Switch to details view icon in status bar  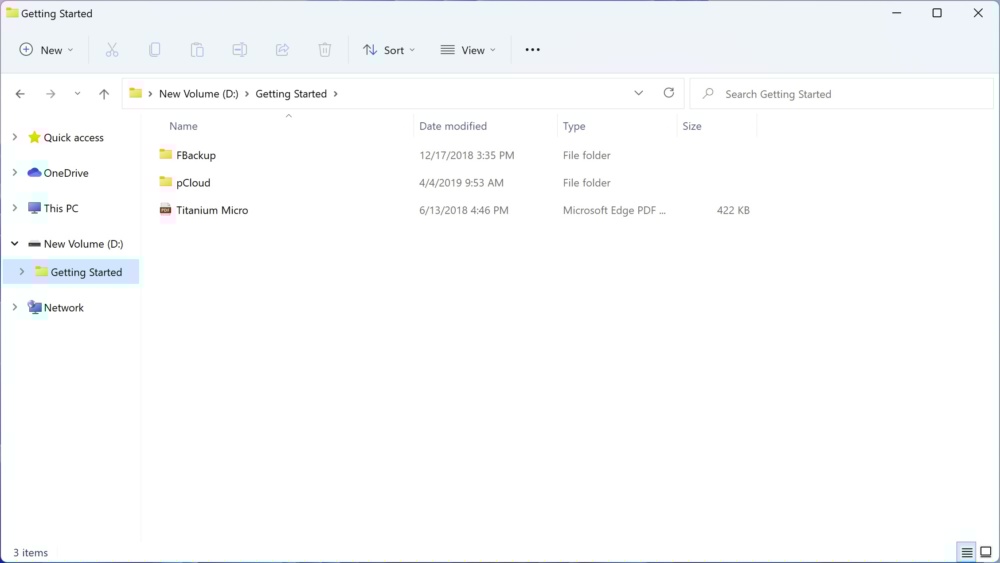click(x=967, y=552)
